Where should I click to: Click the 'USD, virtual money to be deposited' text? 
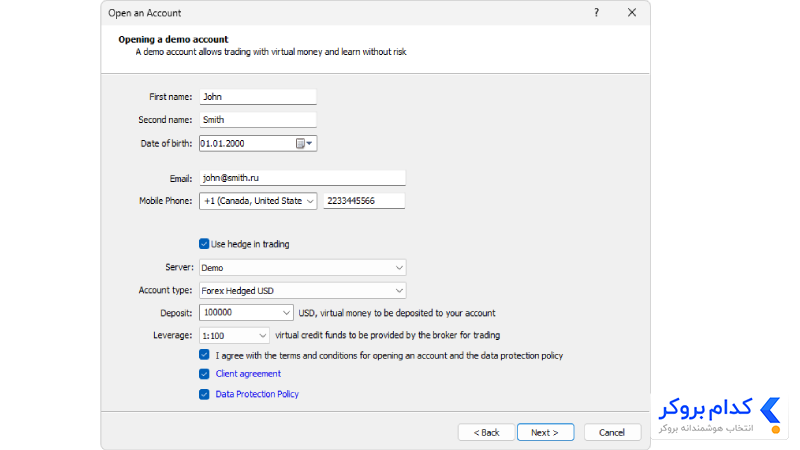397,313
